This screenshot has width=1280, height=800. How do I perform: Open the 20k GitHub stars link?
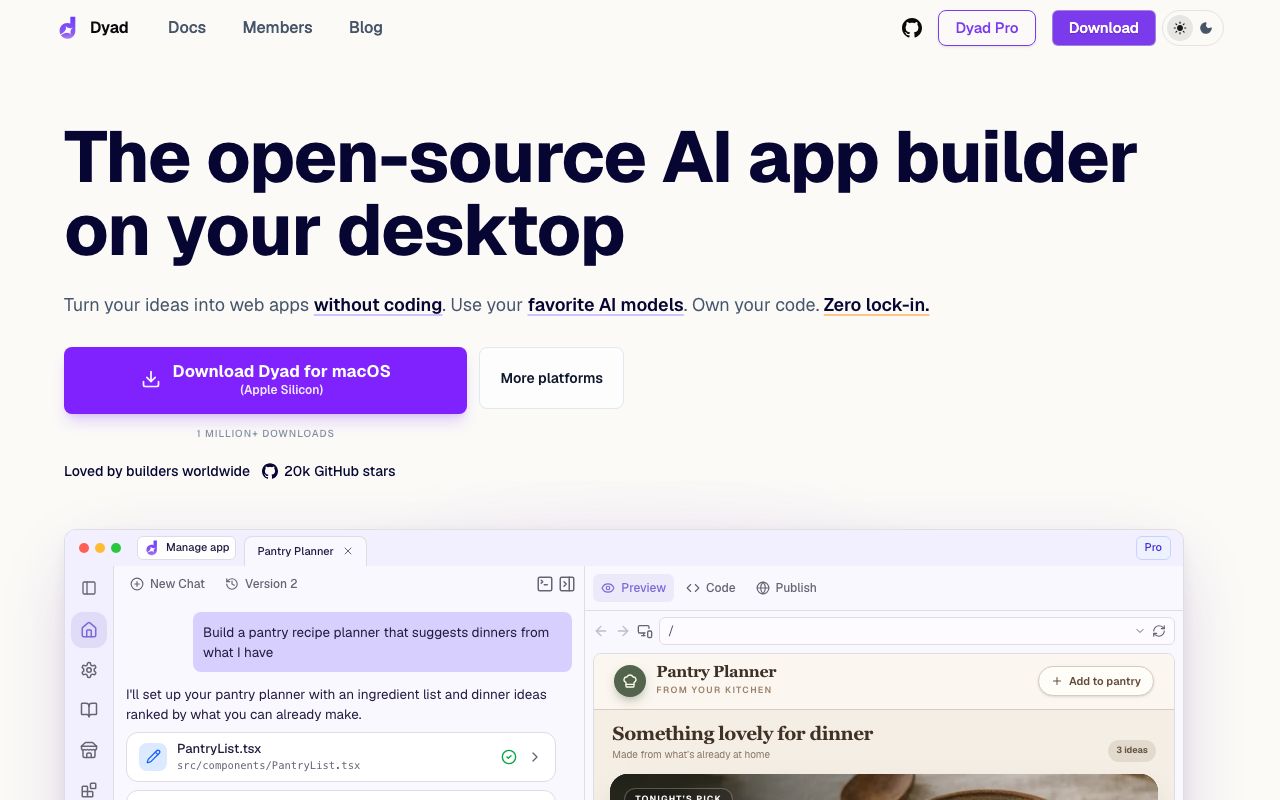(329, 471)
